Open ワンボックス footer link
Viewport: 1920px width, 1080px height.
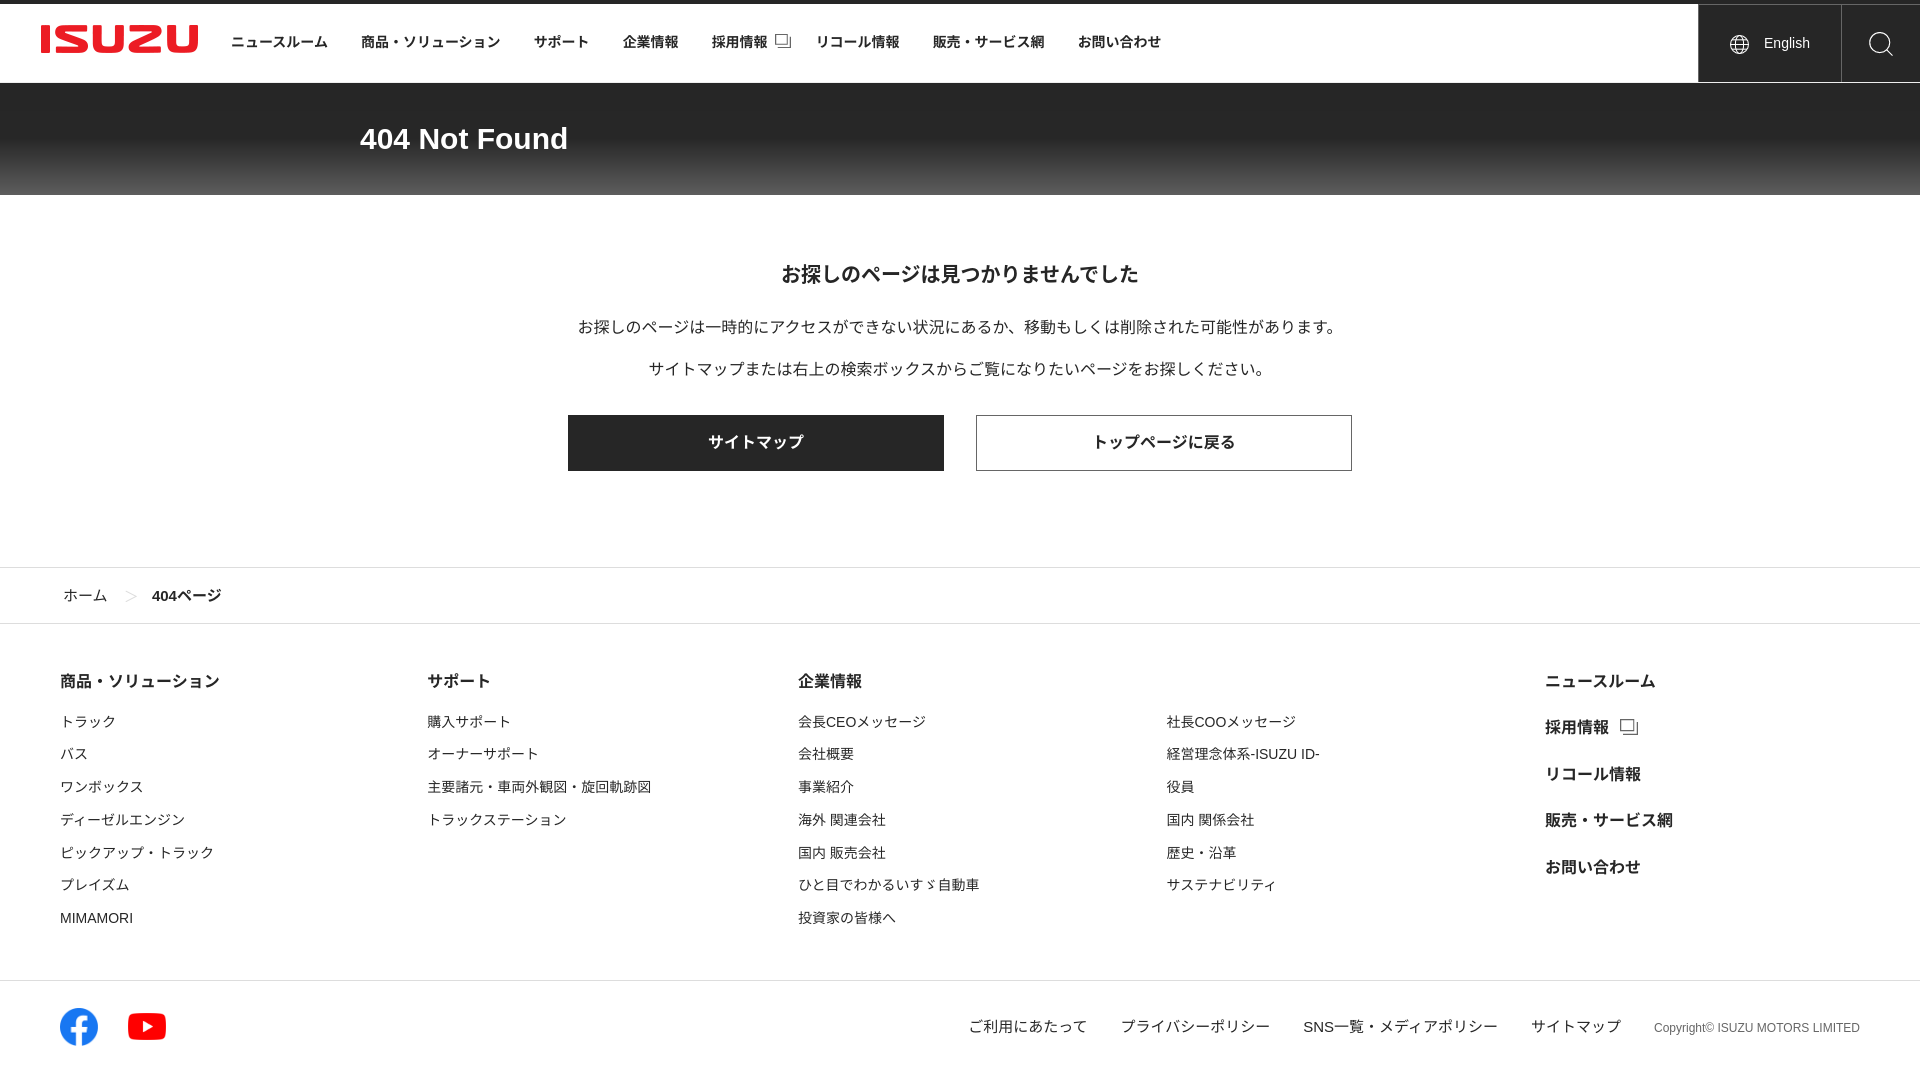pos(102,787)
